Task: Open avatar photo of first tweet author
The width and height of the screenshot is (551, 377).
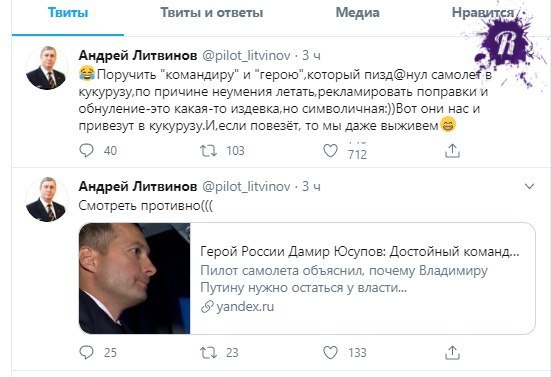Action: tap(46, 67)
